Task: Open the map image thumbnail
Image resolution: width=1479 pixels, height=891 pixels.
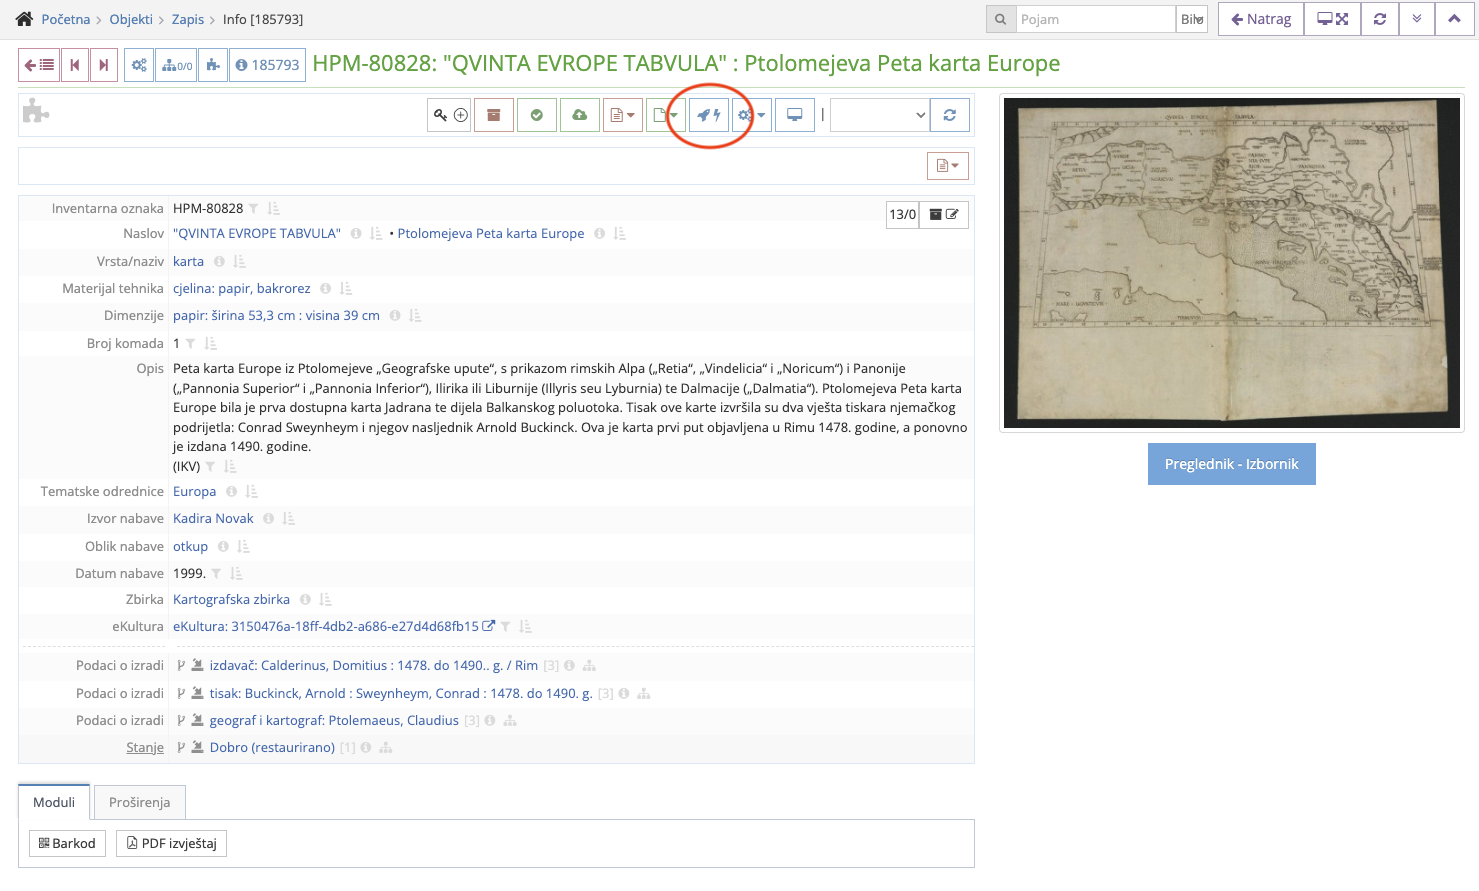Action: click(1232, 263)
